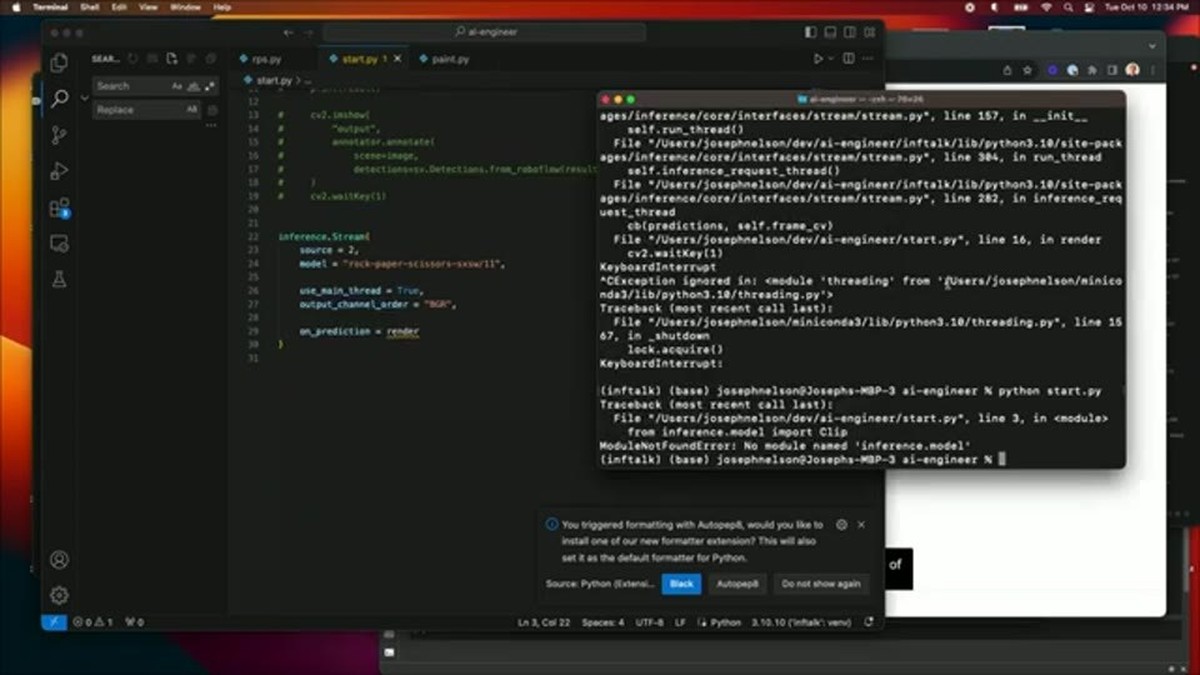Open the Manage gear icon
Viewport: 1200px width, 675px height.
click(59, 596)
